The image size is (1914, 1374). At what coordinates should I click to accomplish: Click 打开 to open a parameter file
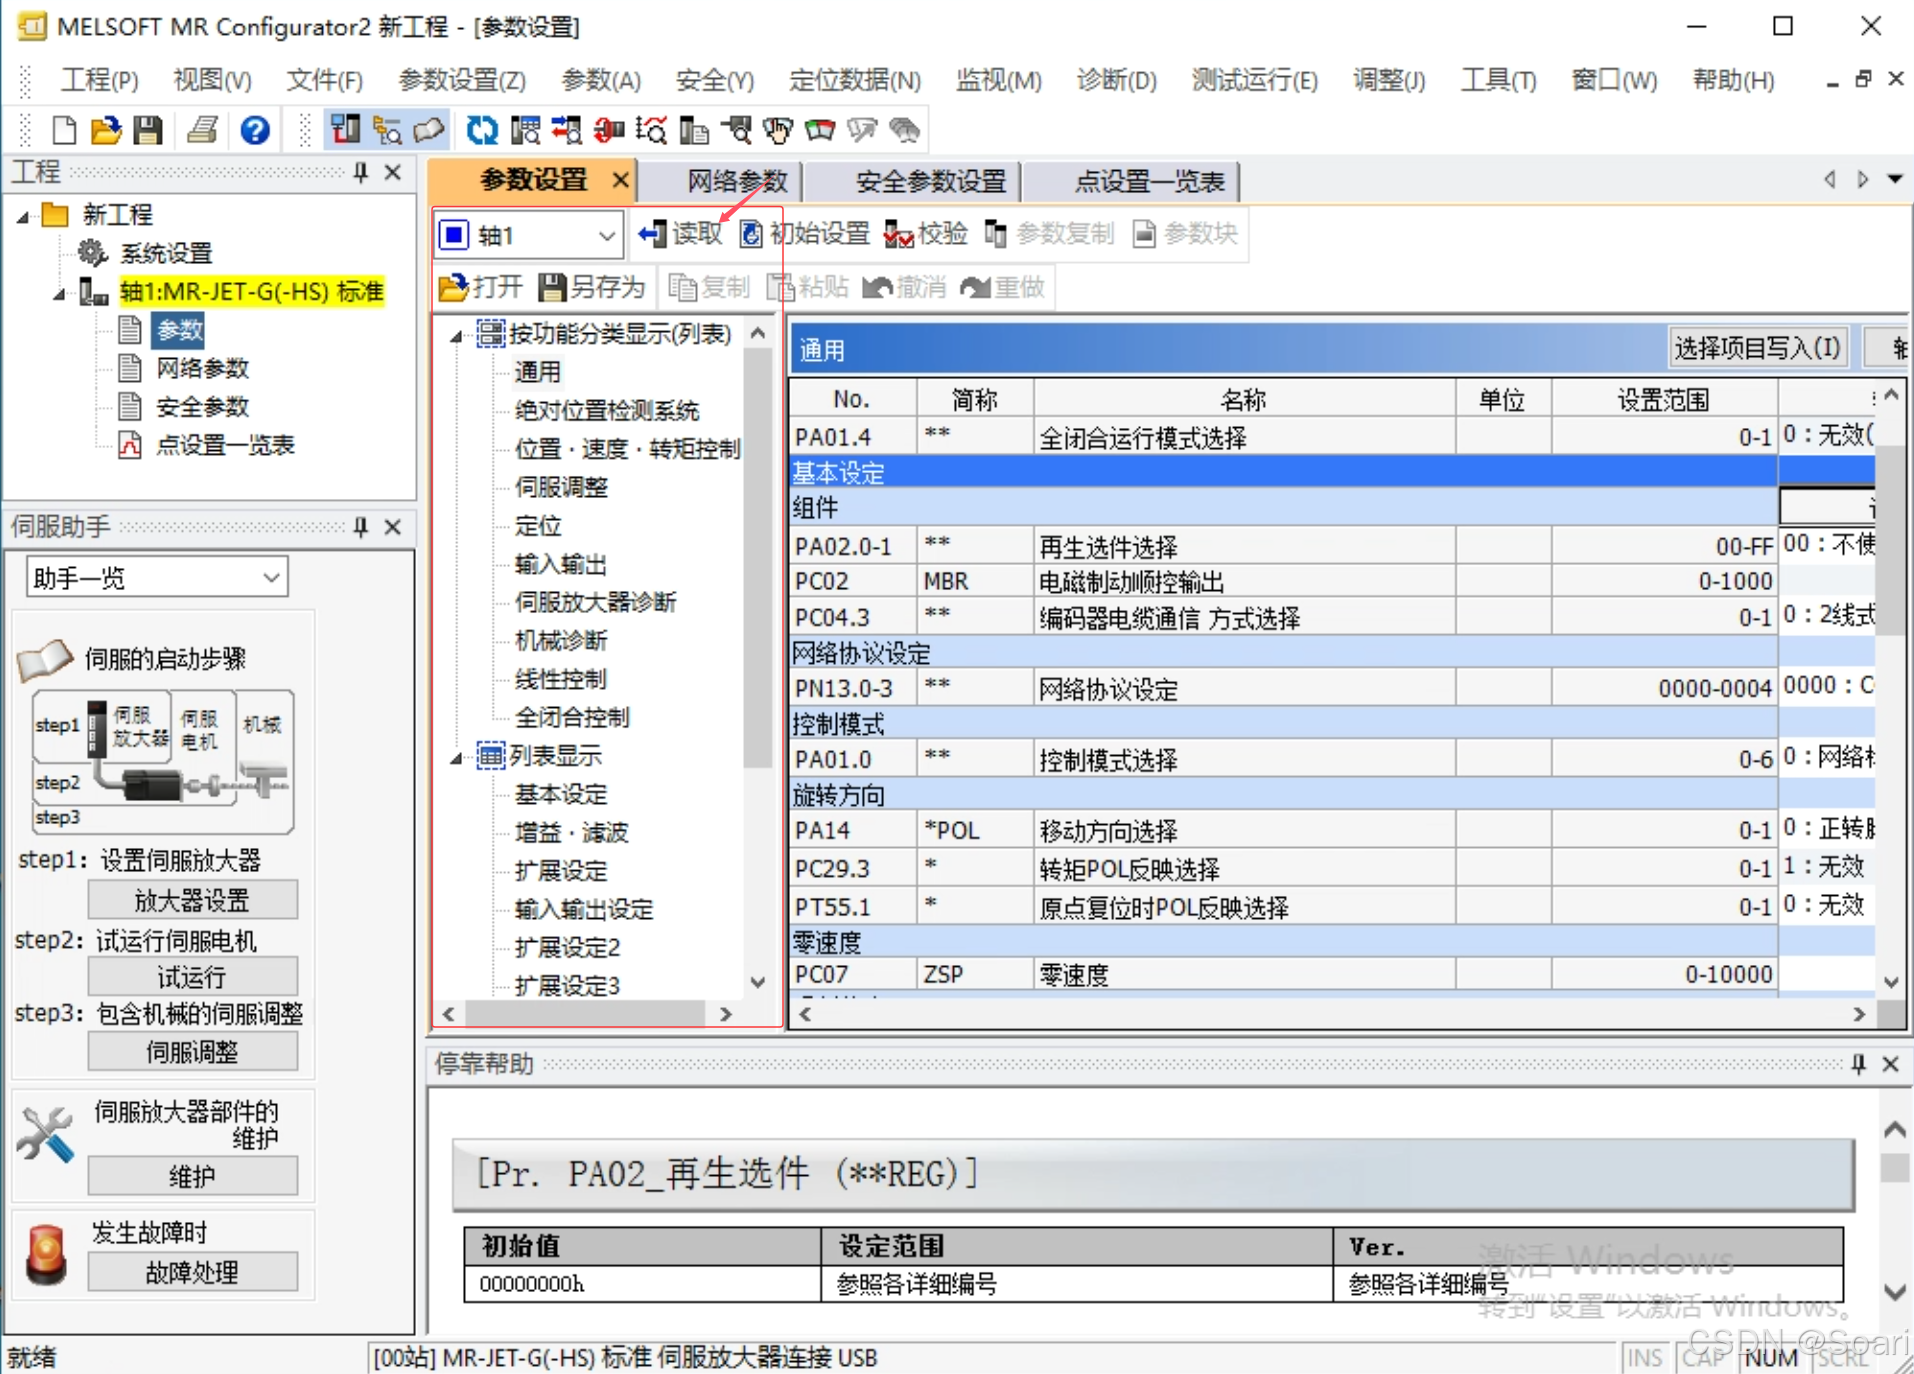481,288
